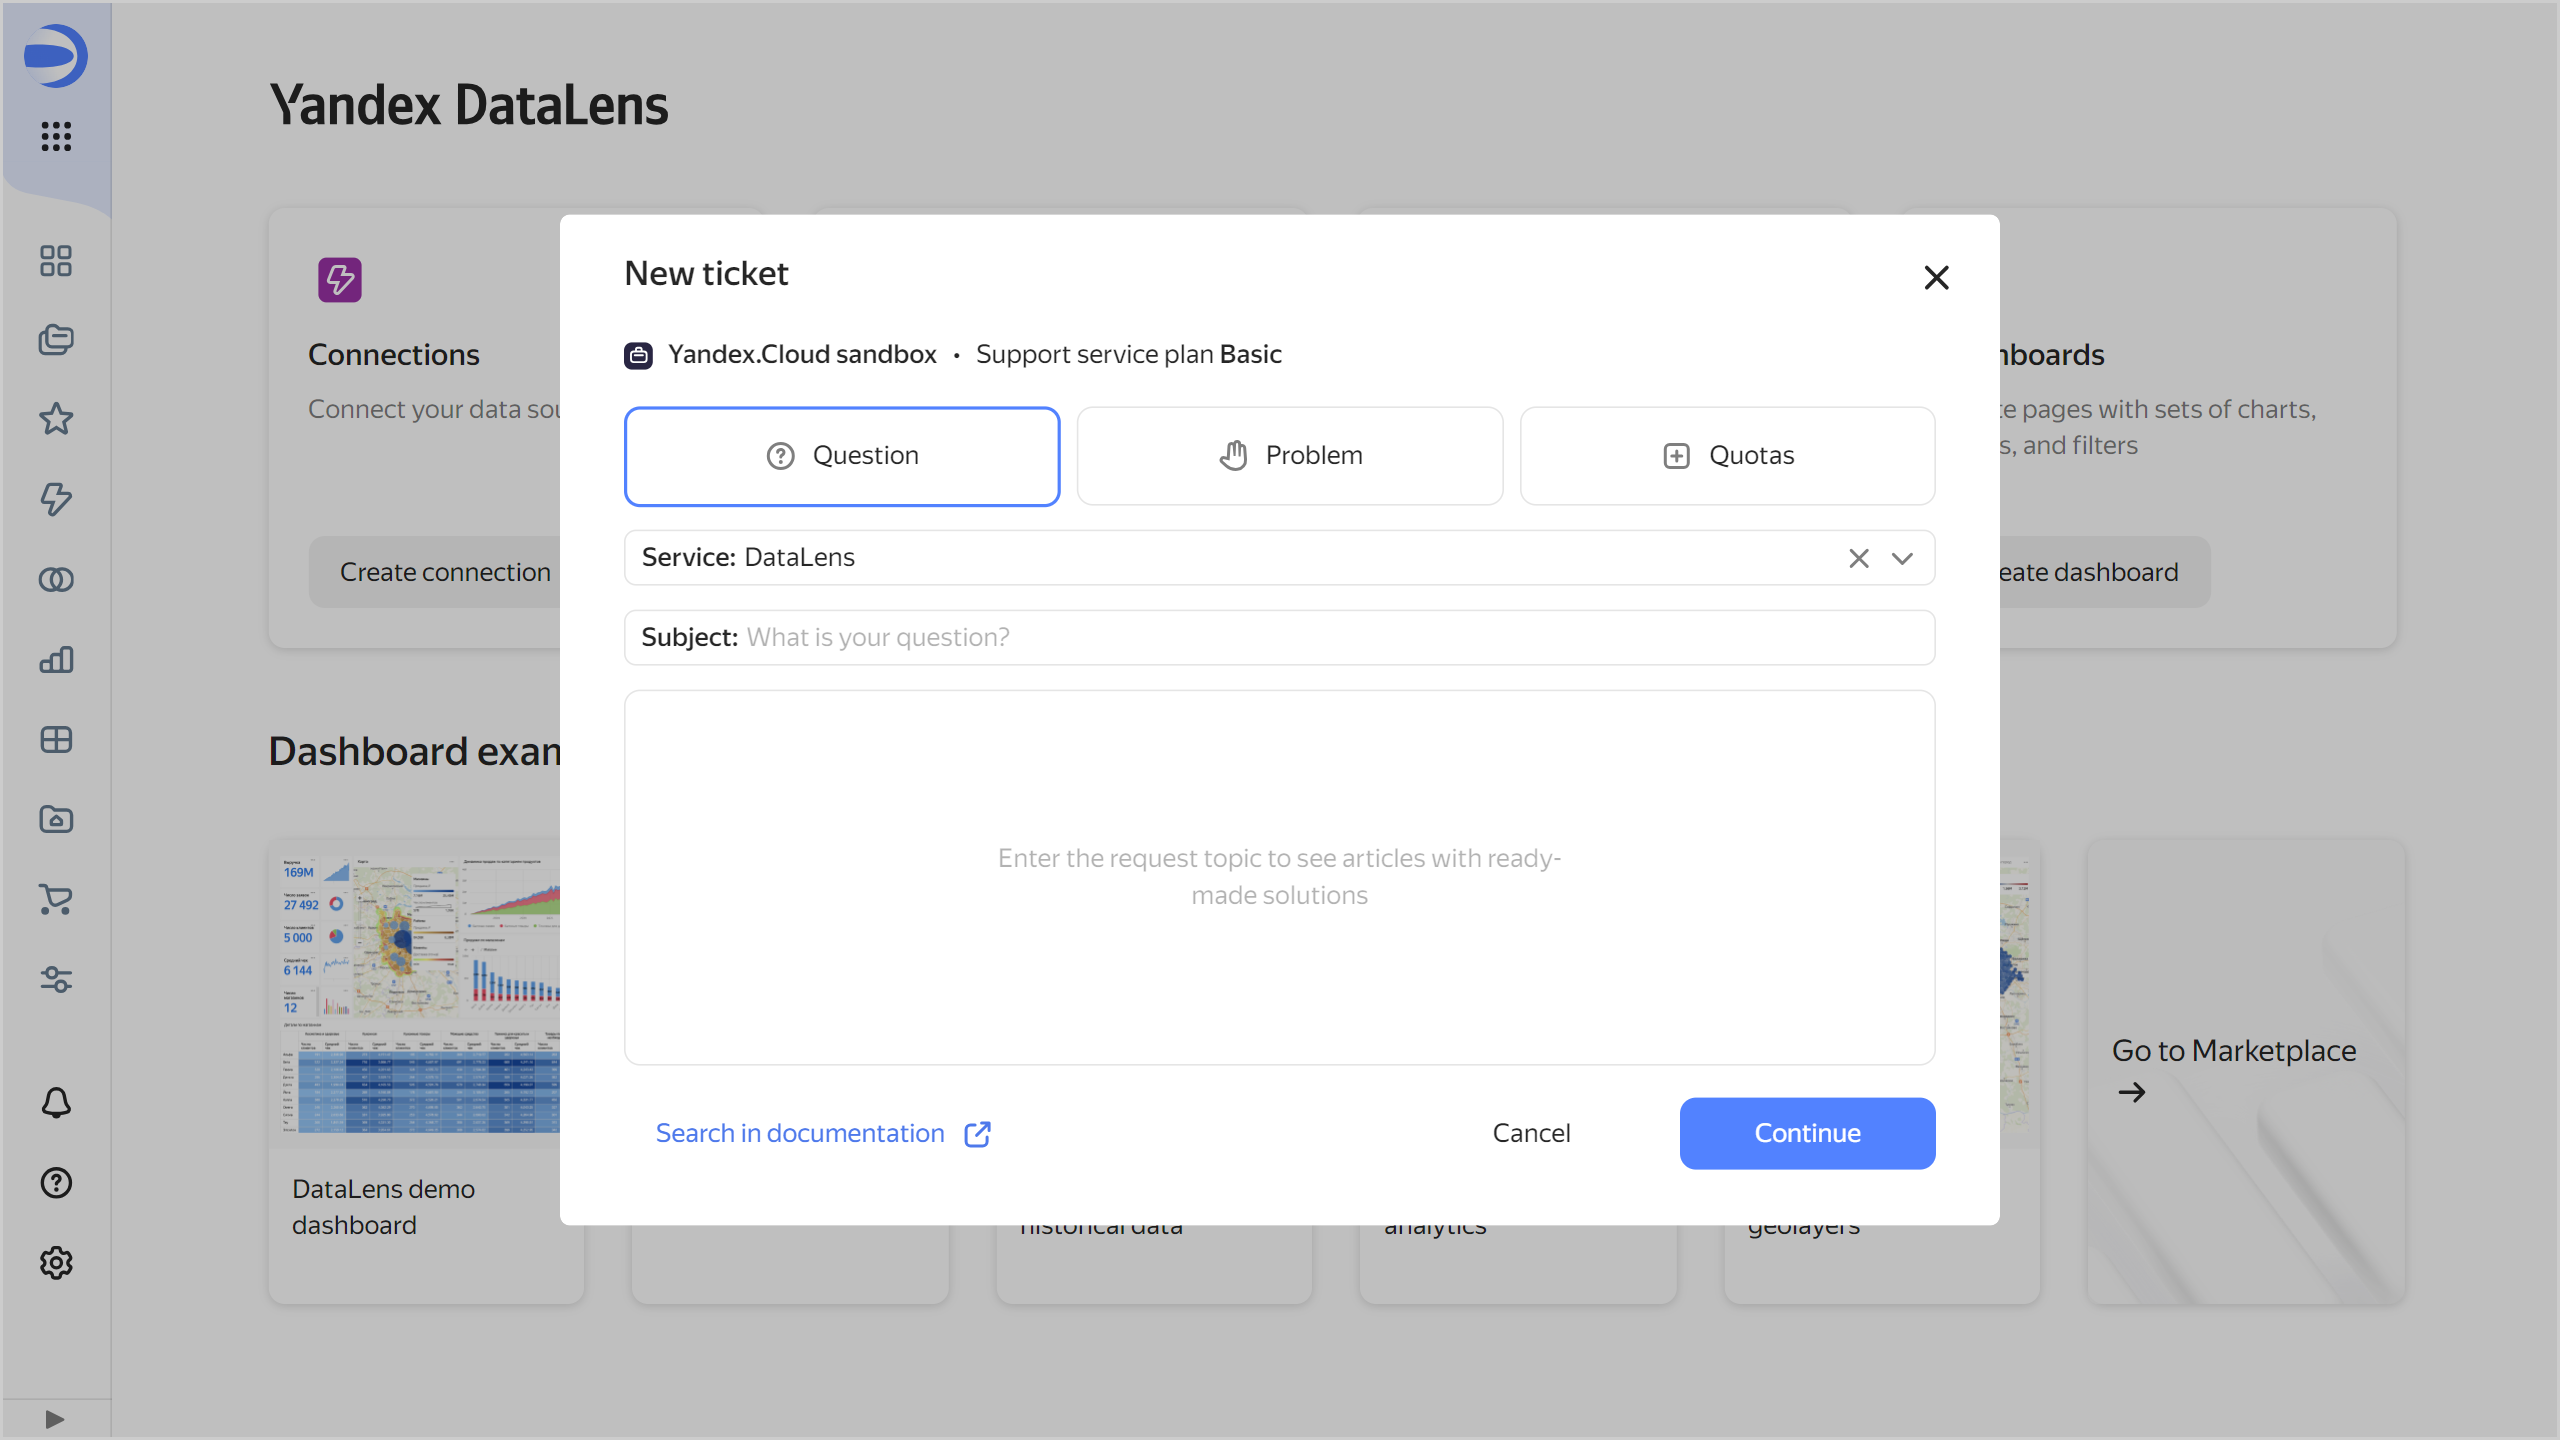Open connections lightning icon in sidebar
This screenshot has height=1440, width=2560.
56,499
